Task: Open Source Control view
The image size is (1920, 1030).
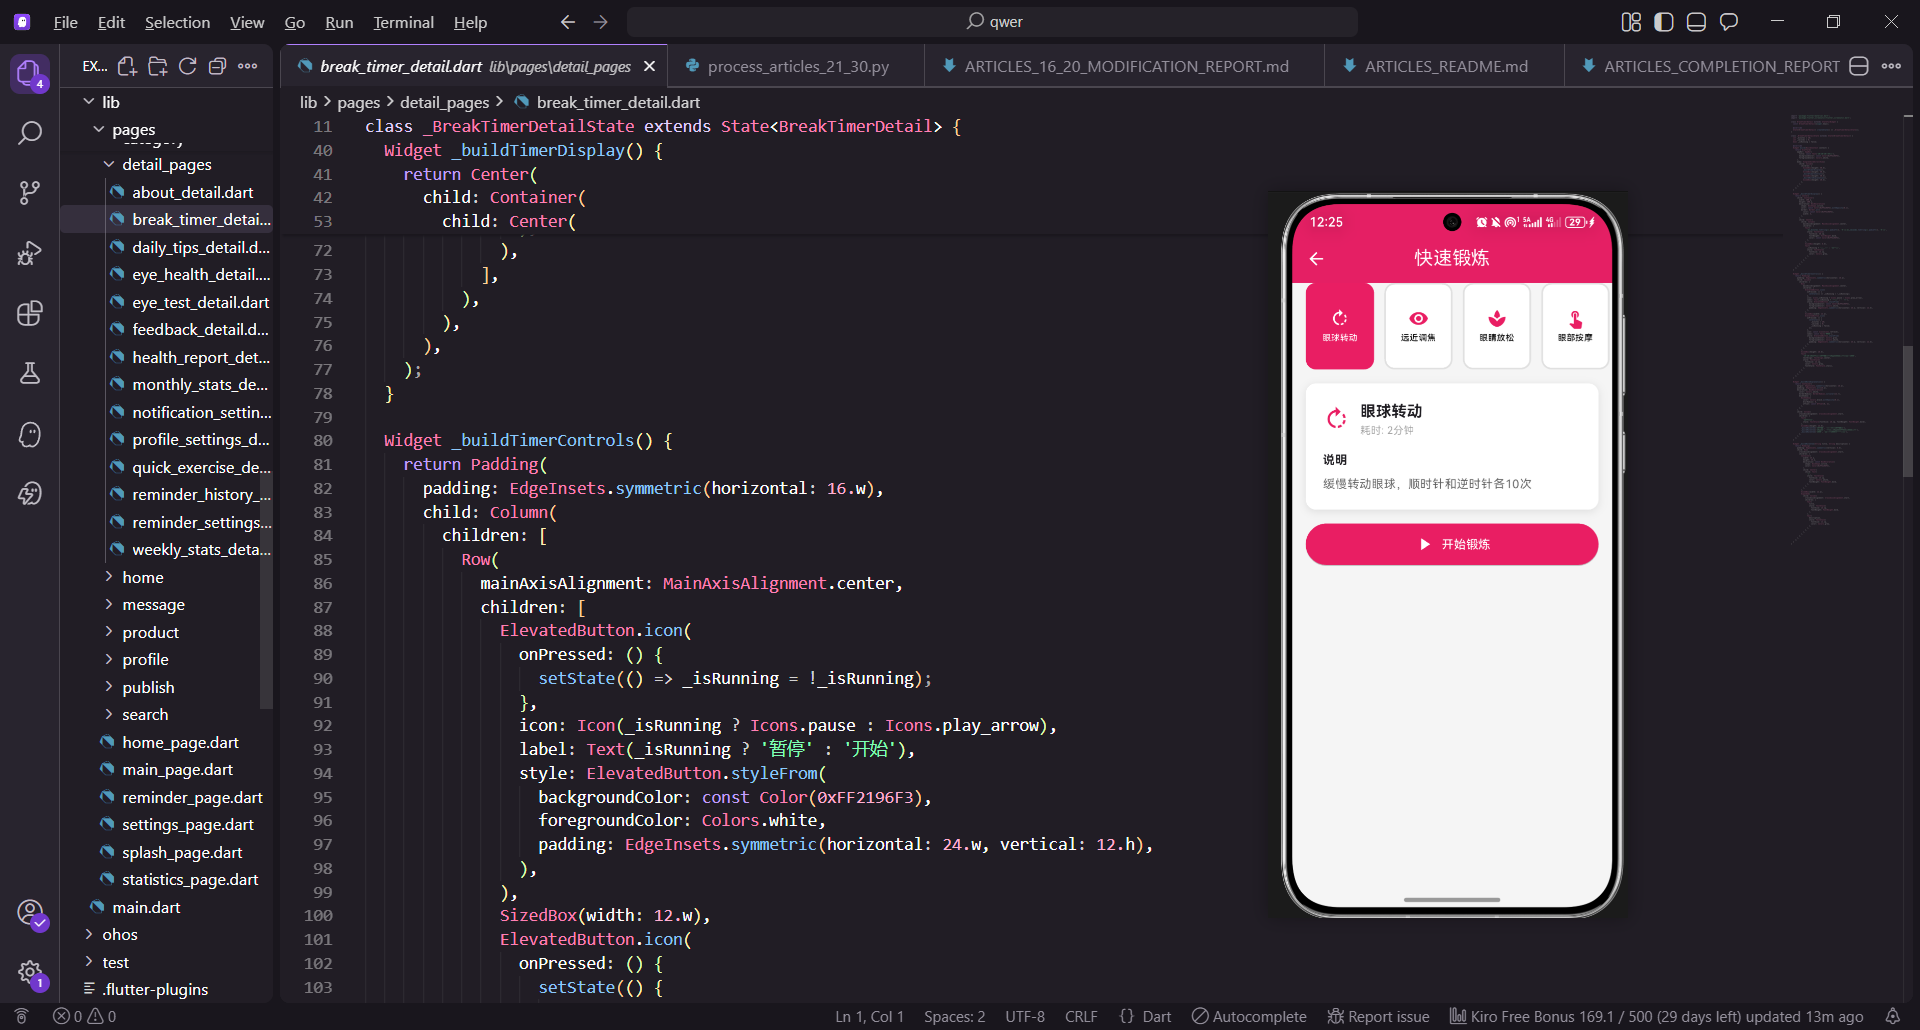Action: click(30, 192)
